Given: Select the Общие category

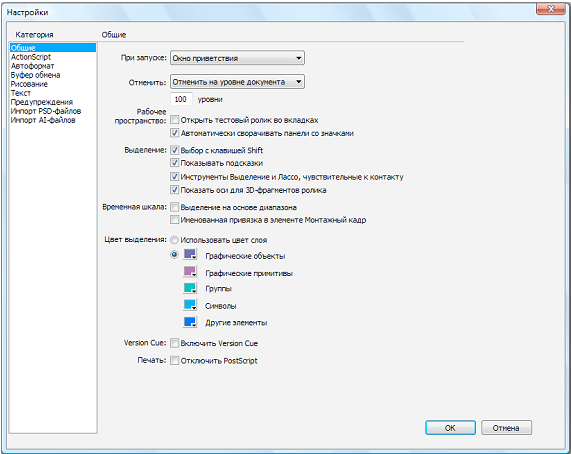Looking at the screenshot, I should click(53, 48).
